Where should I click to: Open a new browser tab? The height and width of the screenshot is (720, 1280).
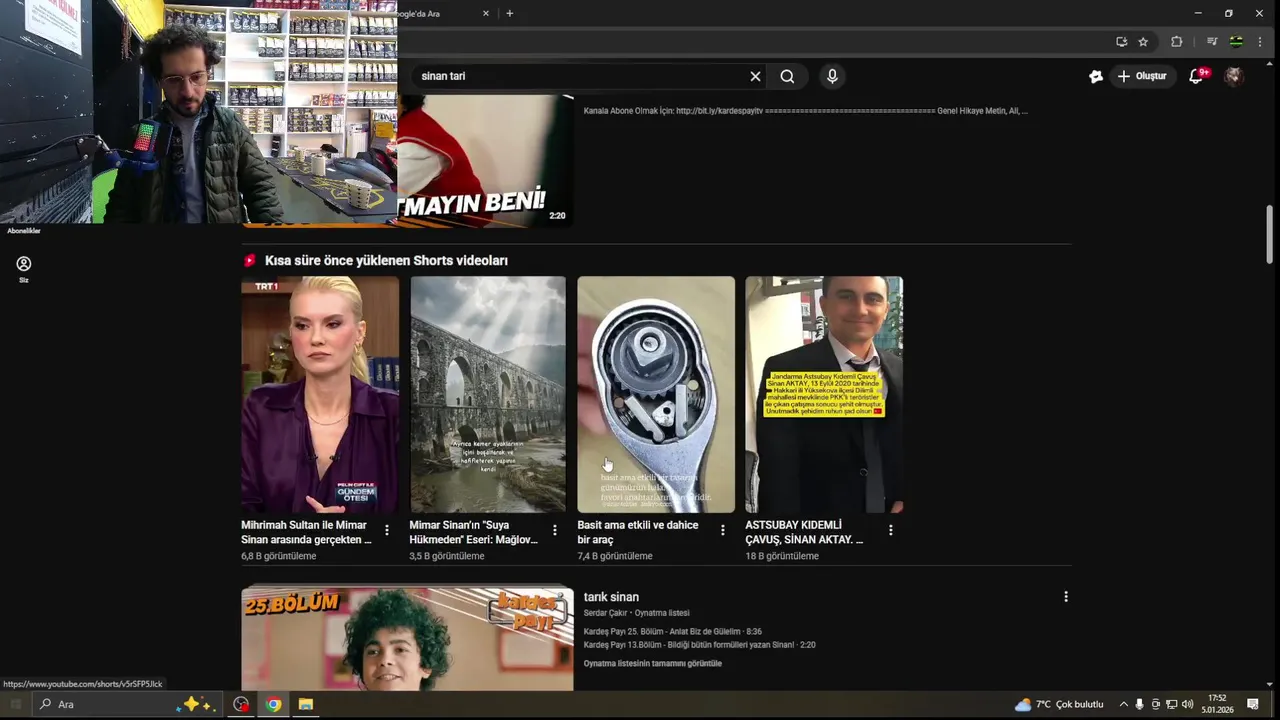[x=510, y=14]
